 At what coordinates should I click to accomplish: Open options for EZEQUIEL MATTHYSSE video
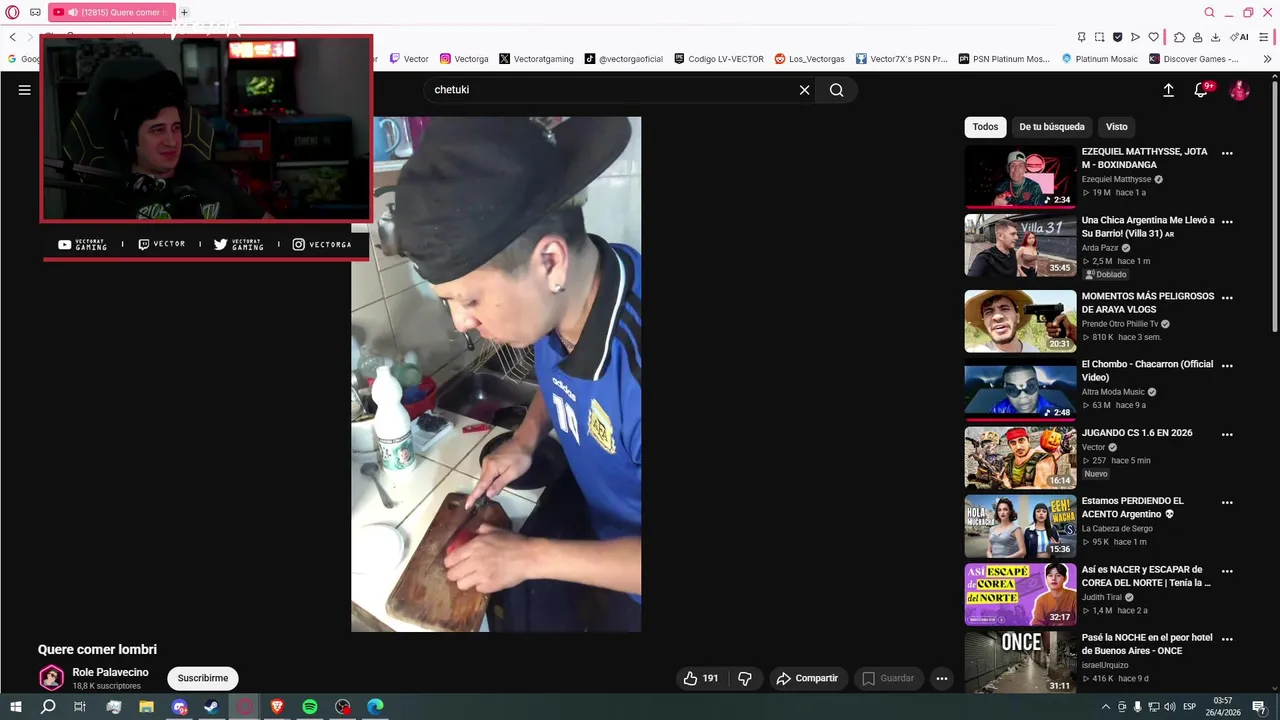click(x=1227, y=153)
